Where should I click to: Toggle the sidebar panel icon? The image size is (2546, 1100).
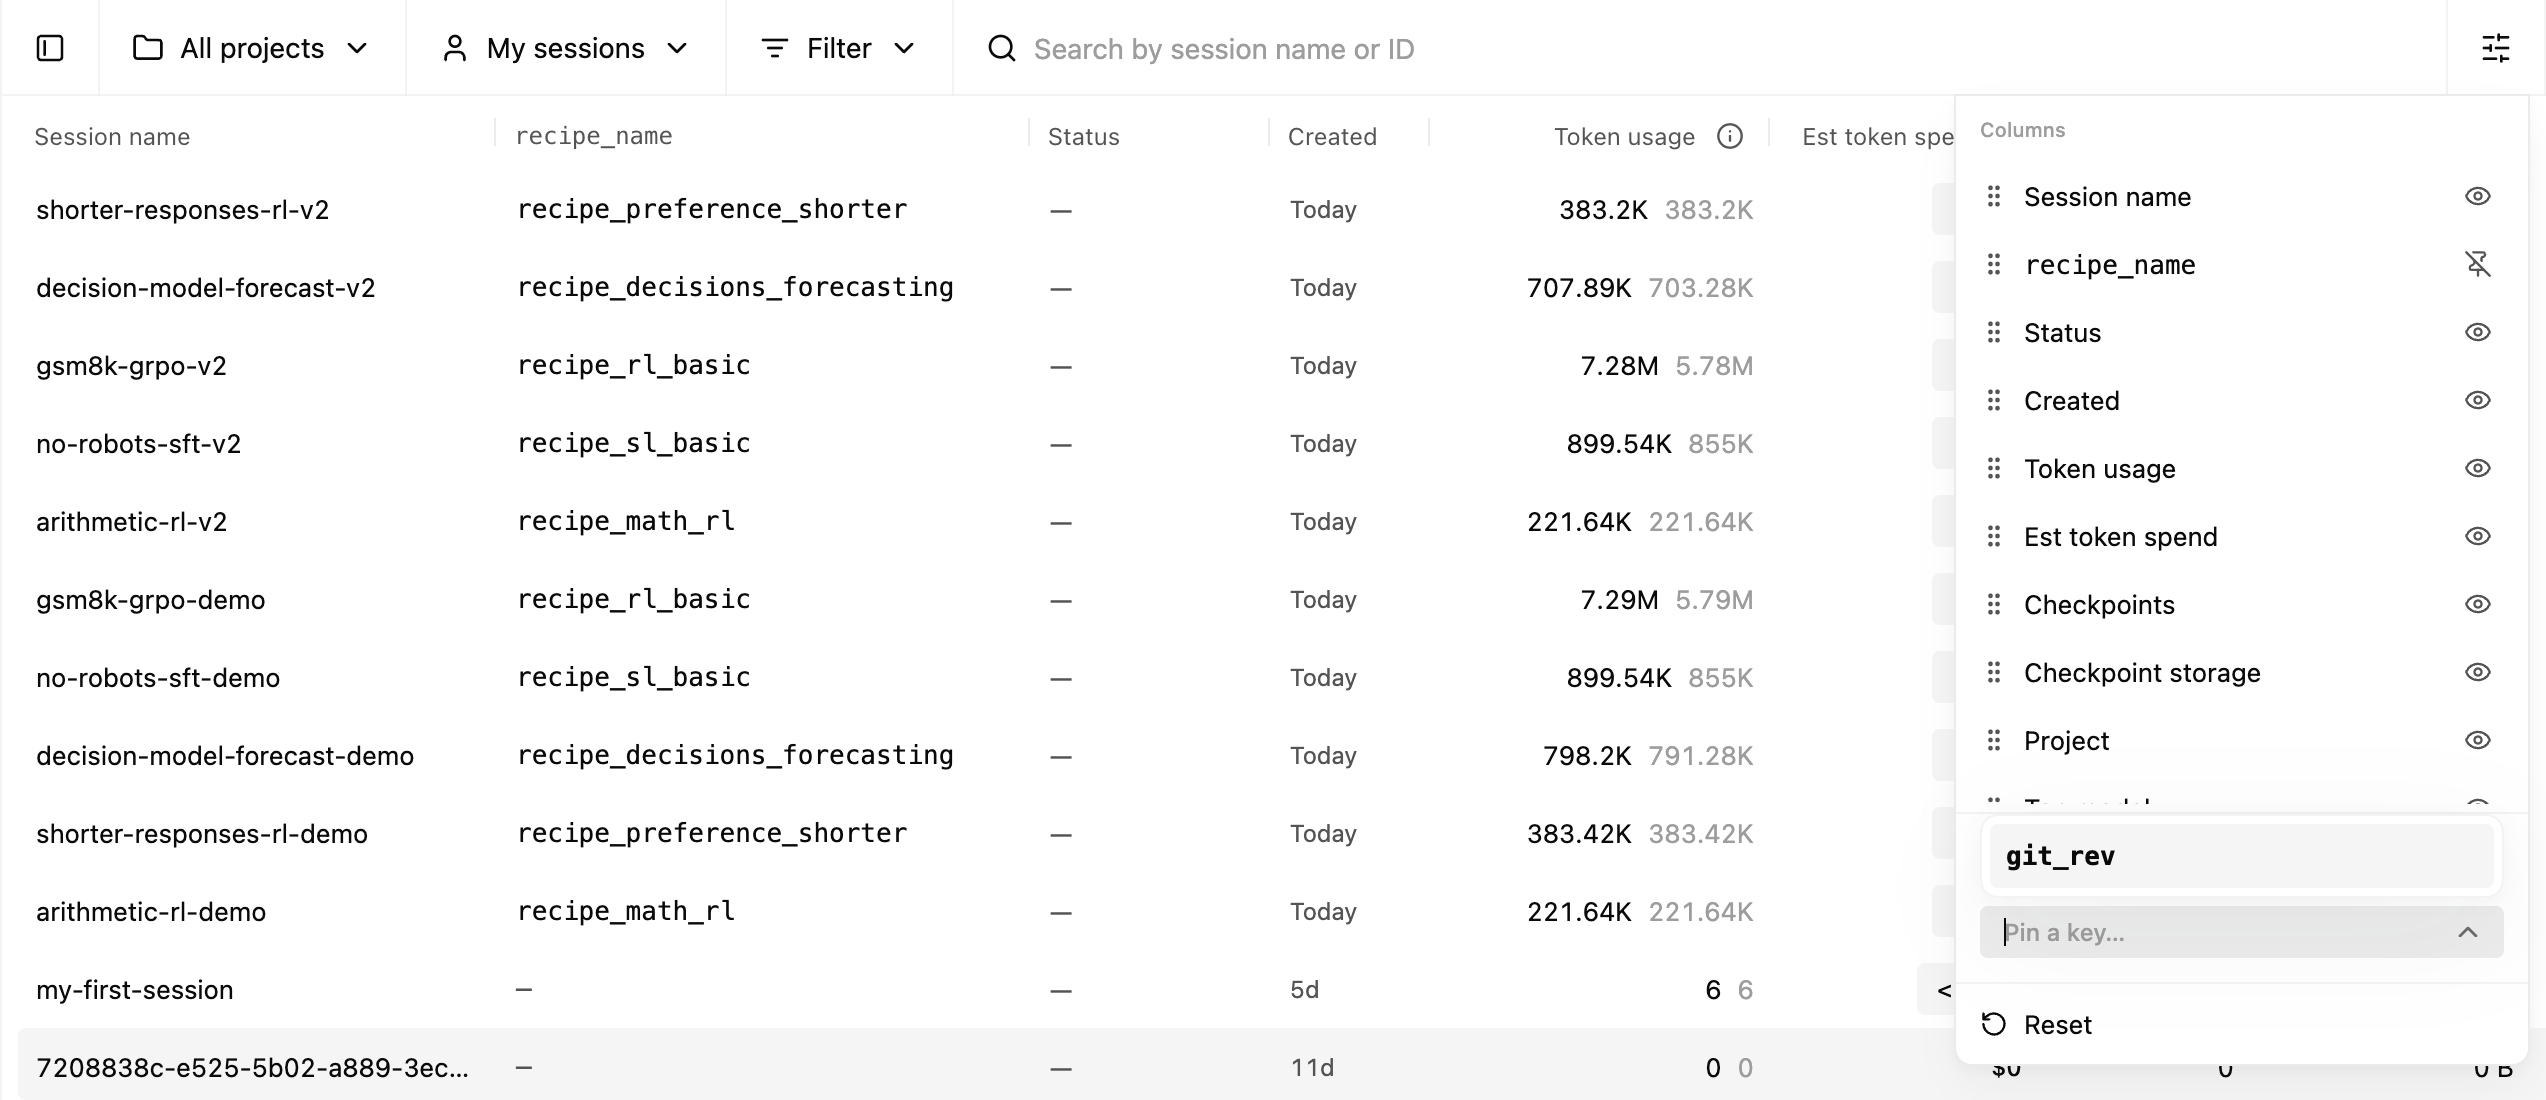click(50, 48)
